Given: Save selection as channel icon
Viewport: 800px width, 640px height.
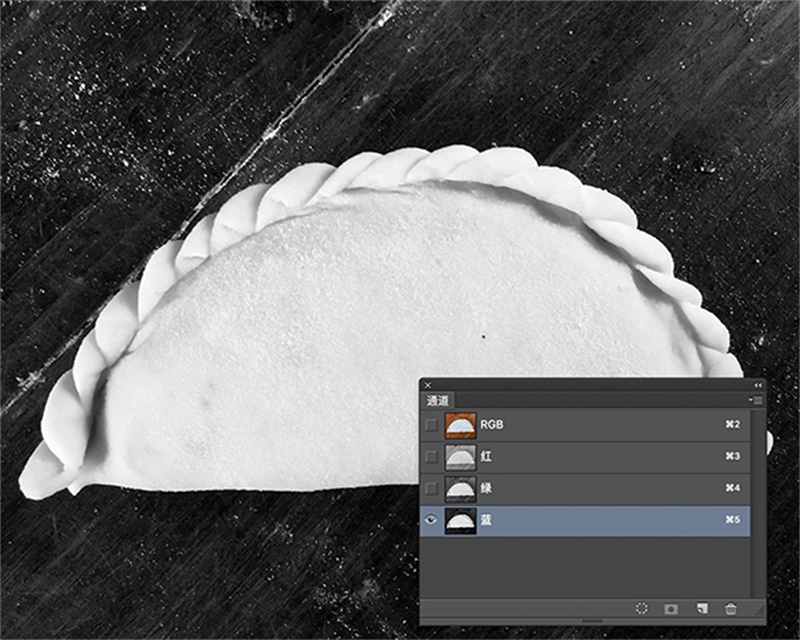Looking at the screenshot, I should pyautogui.click(x=672, y=608).
